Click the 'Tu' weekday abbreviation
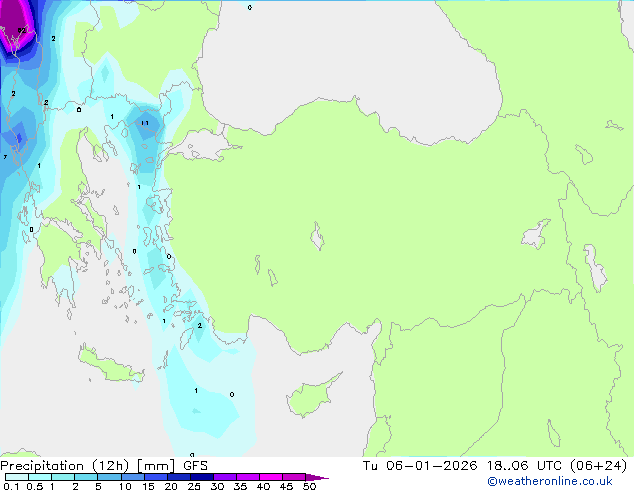 370,466
